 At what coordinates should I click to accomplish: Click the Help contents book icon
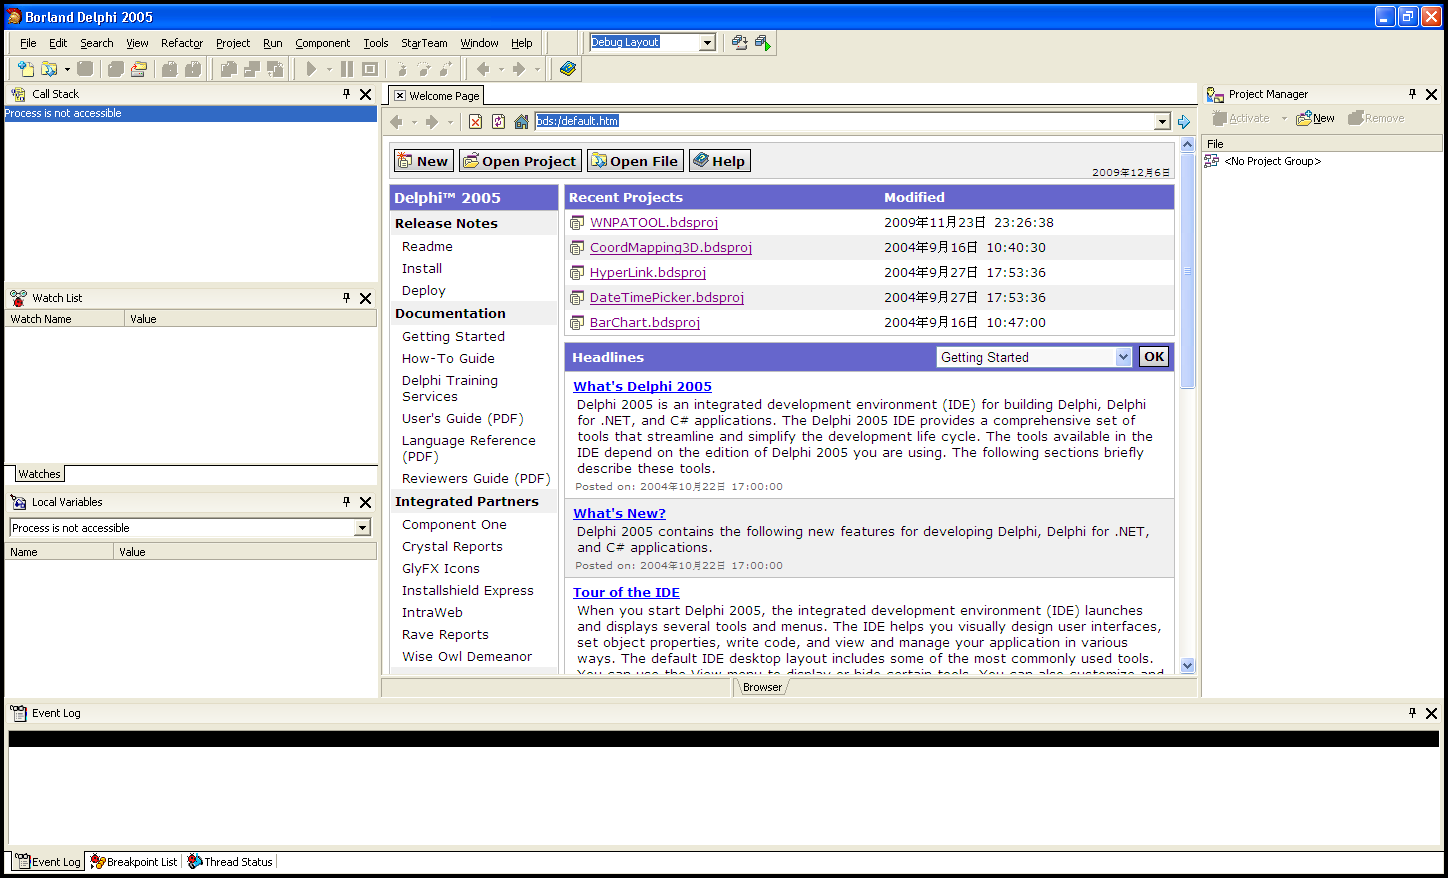[x=568, y=69]
